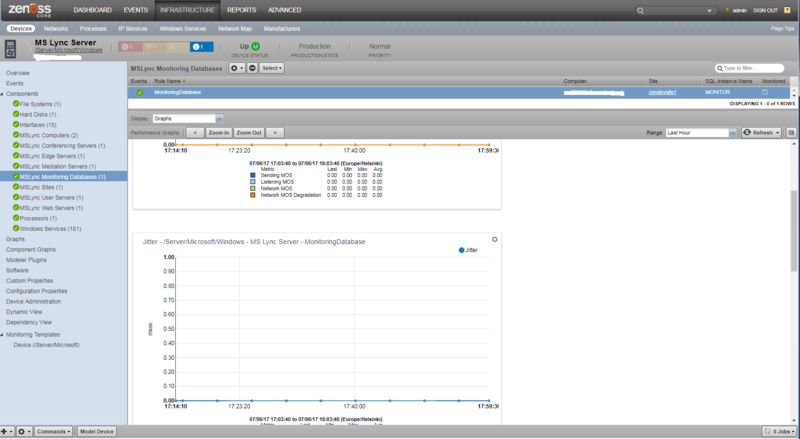This screenshot has width=800, height=439.
Task: Open the Commands dropdown in the bottom bar
Action: pos(54,431)
